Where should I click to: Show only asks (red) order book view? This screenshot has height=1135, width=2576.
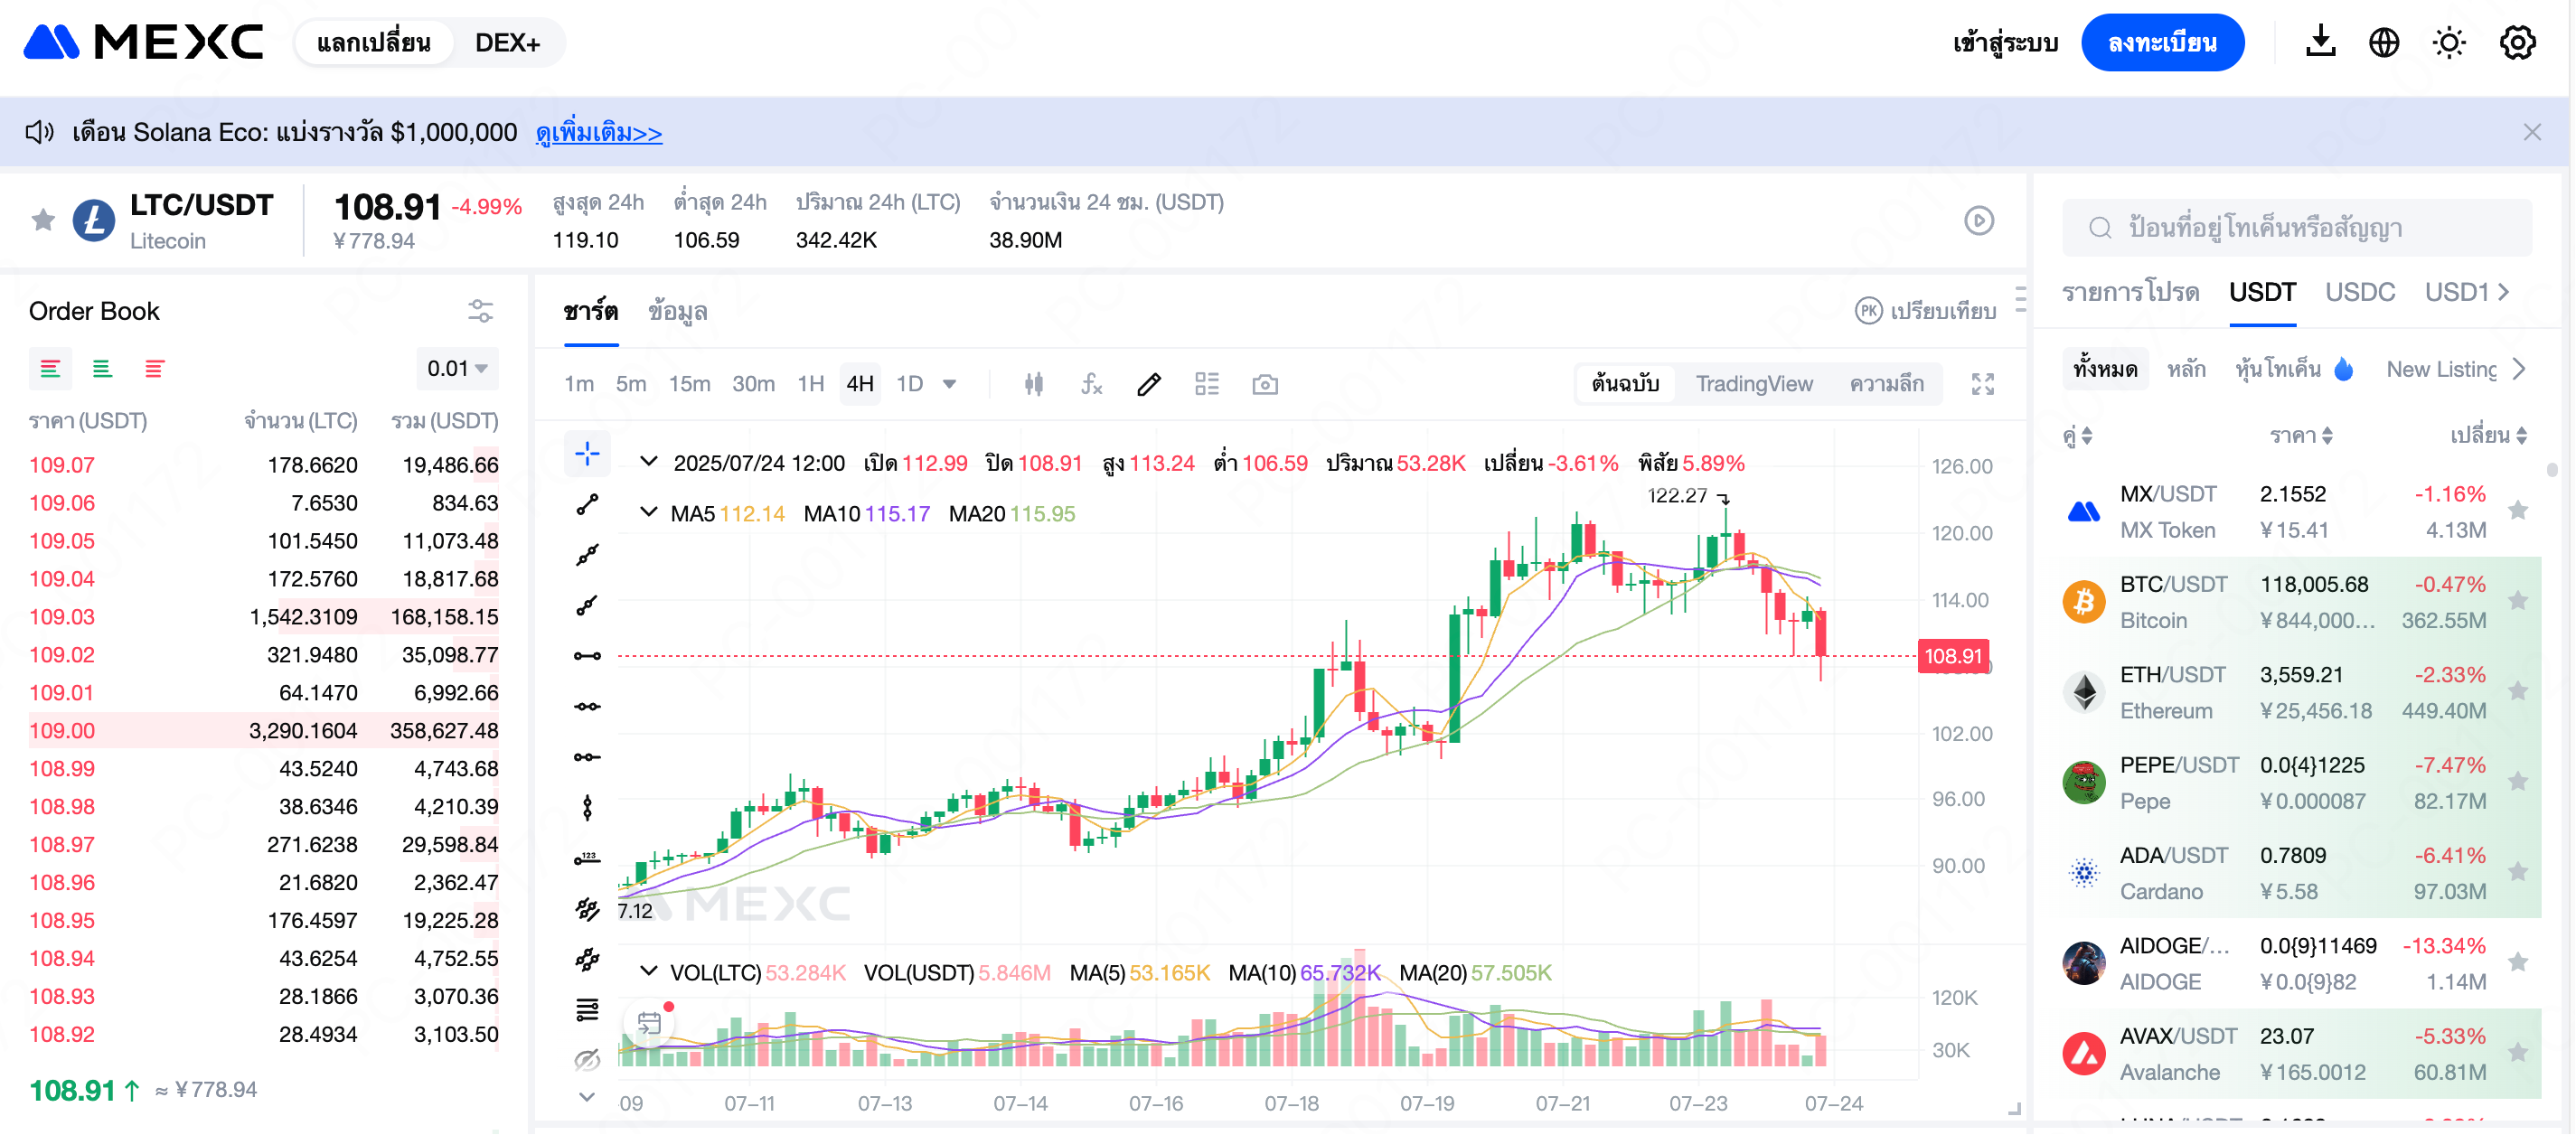154,369
